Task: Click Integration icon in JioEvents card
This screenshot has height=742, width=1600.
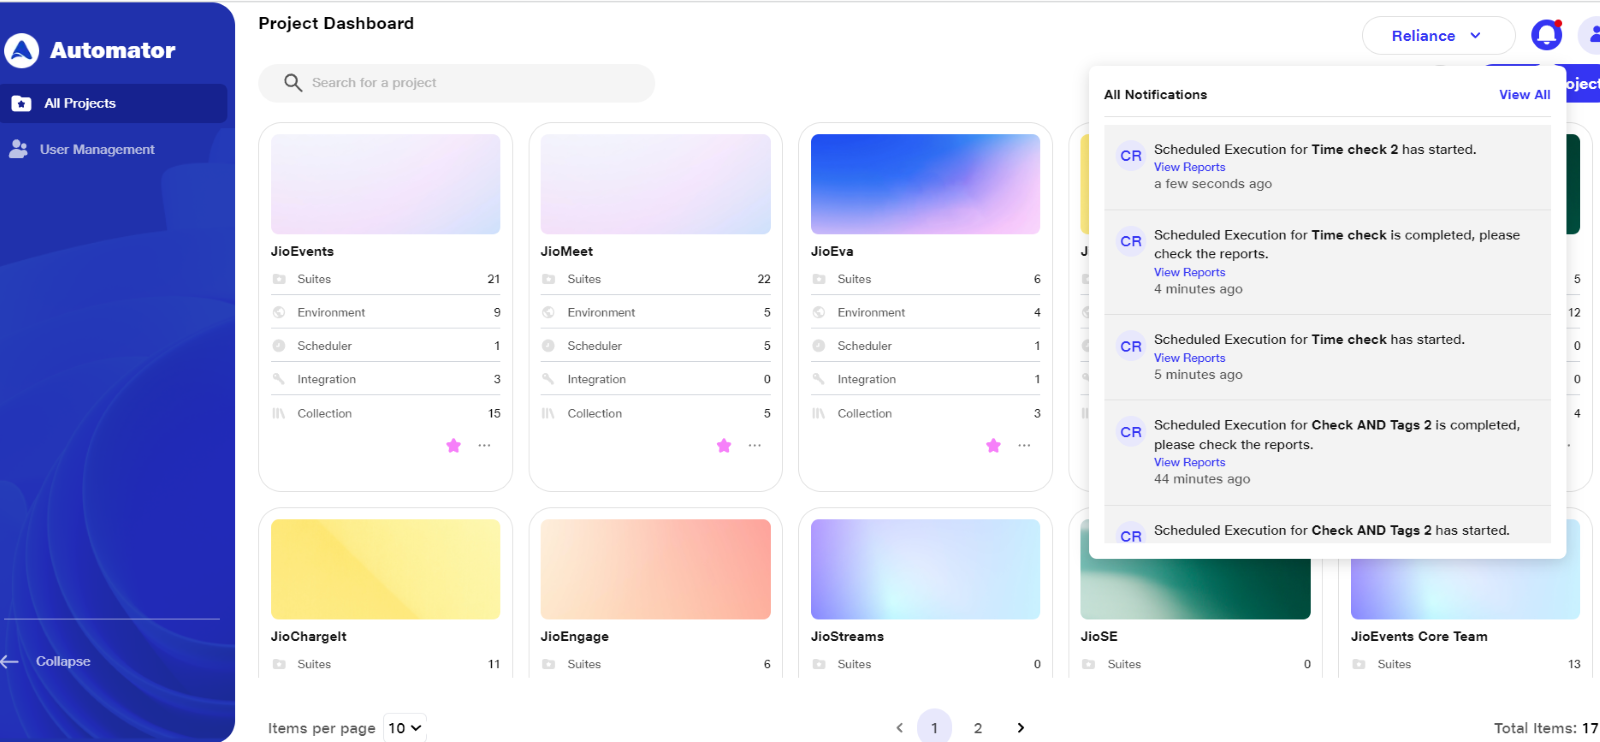Action: pyautogui.click(x=279, y=379)
